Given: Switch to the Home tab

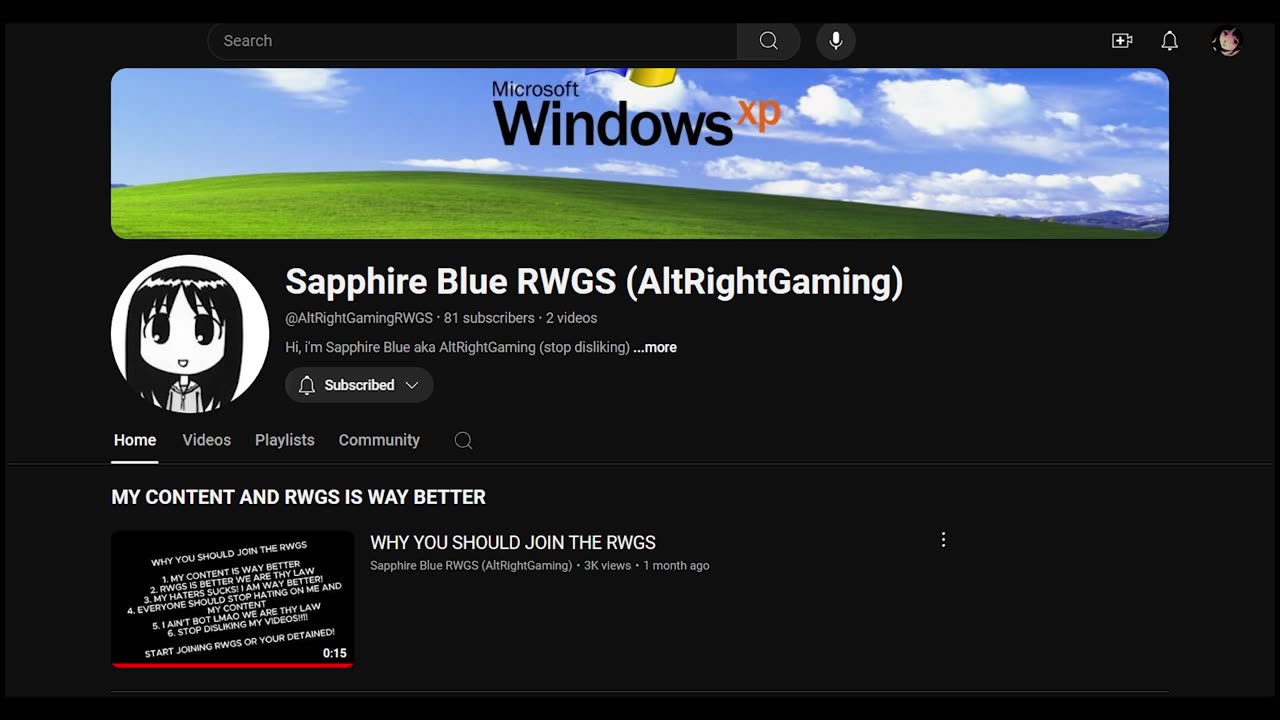Looking at the screenshot, I should coord(135,440).
